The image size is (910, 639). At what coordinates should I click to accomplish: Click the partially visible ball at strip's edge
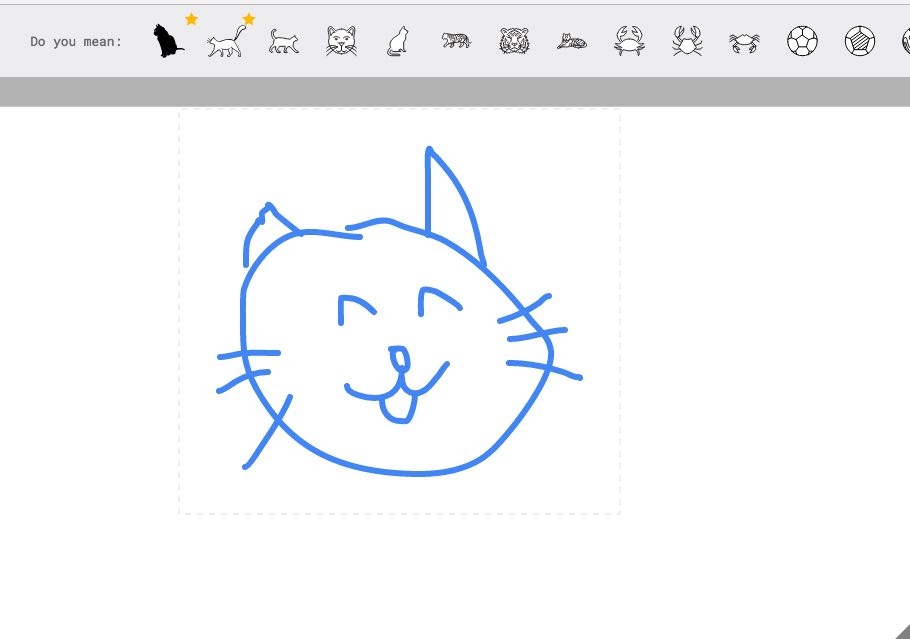coord(905,41)
